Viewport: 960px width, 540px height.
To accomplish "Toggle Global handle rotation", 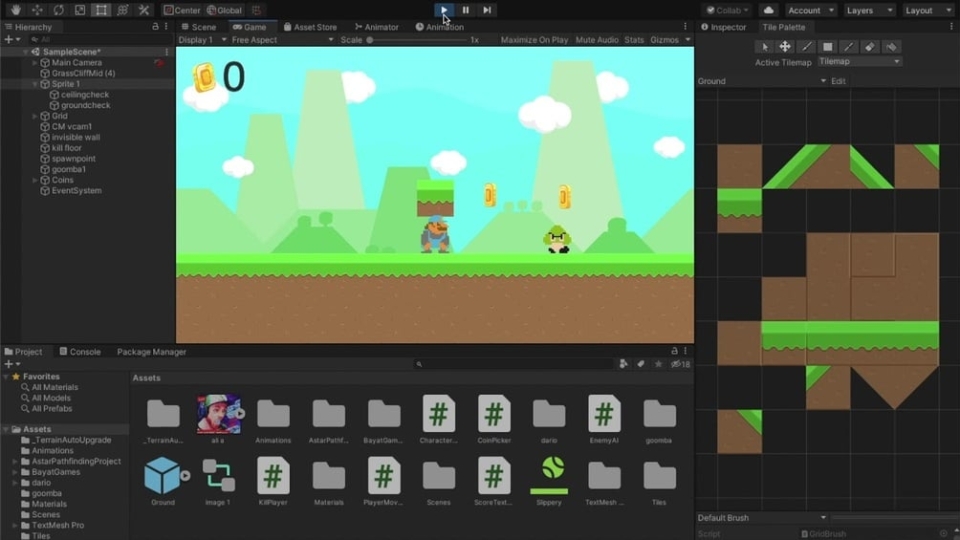I will click(224, 10).
